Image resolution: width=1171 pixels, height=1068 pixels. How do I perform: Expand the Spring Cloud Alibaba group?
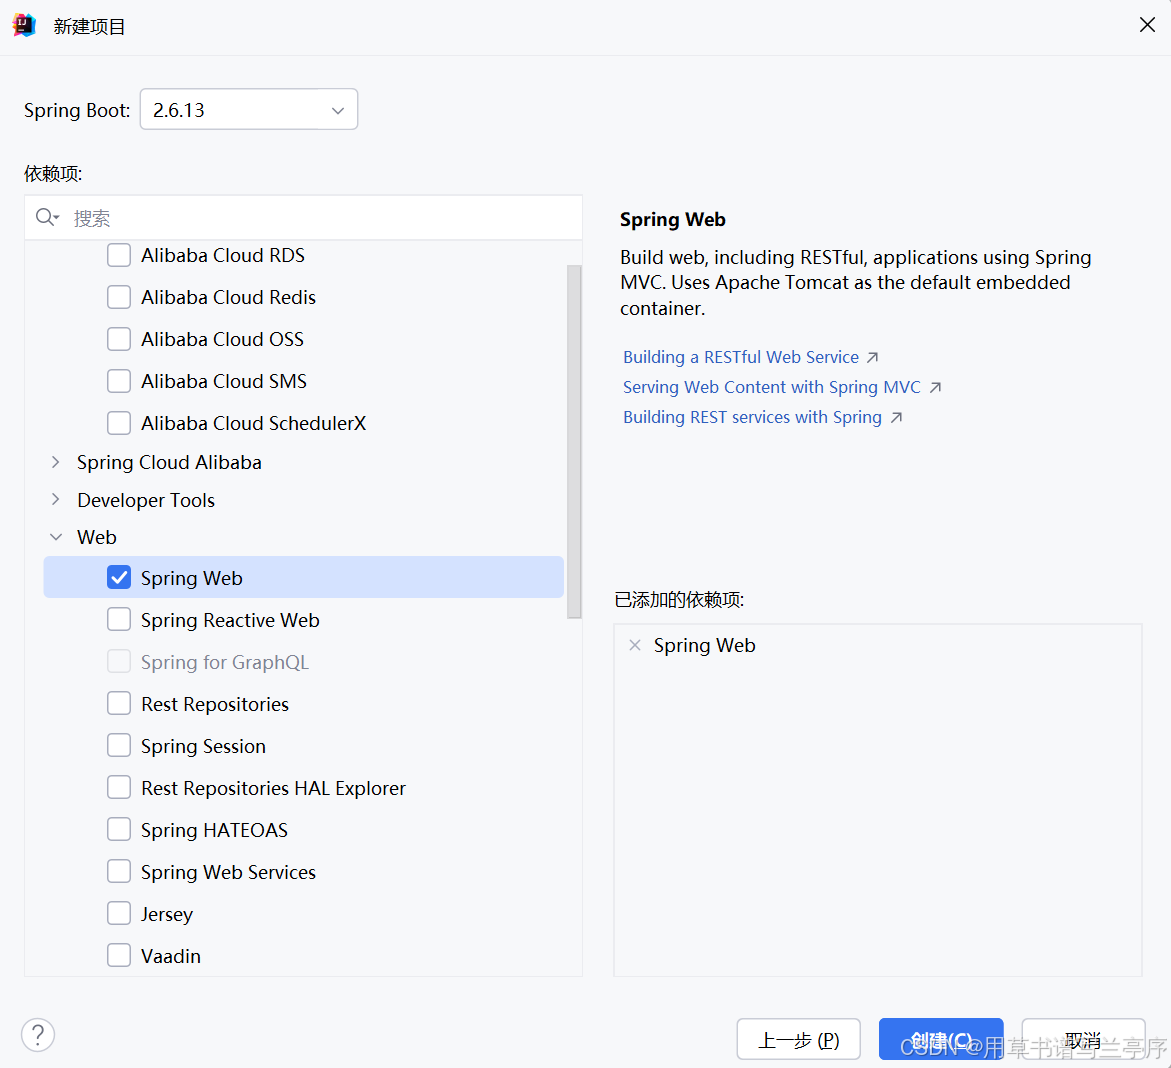pyautogui.click(x=55, y=462)
